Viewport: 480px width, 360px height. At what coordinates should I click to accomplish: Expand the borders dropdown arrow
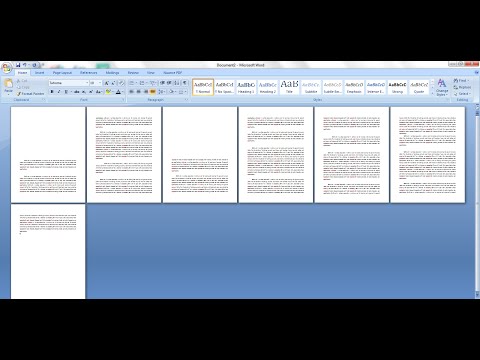186,92
